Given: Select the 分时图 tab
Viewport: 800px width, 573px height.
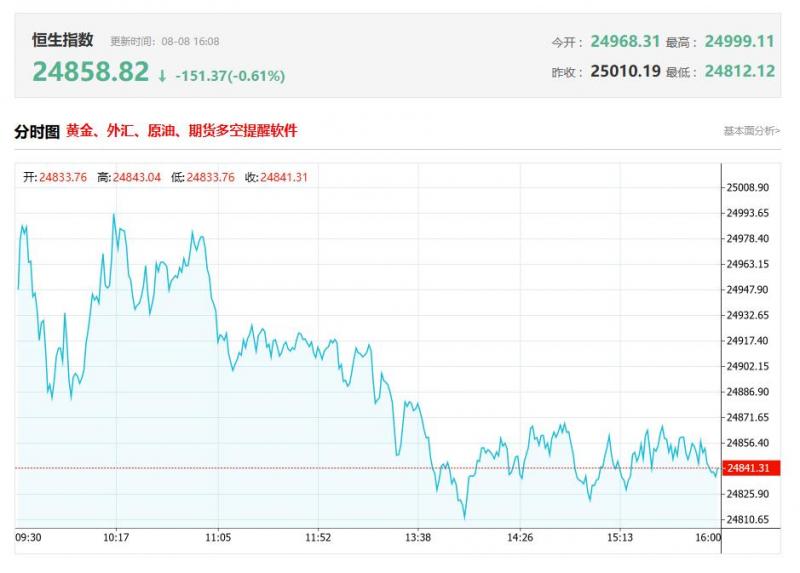Looking at the screenshot, I should click(37, 132).
